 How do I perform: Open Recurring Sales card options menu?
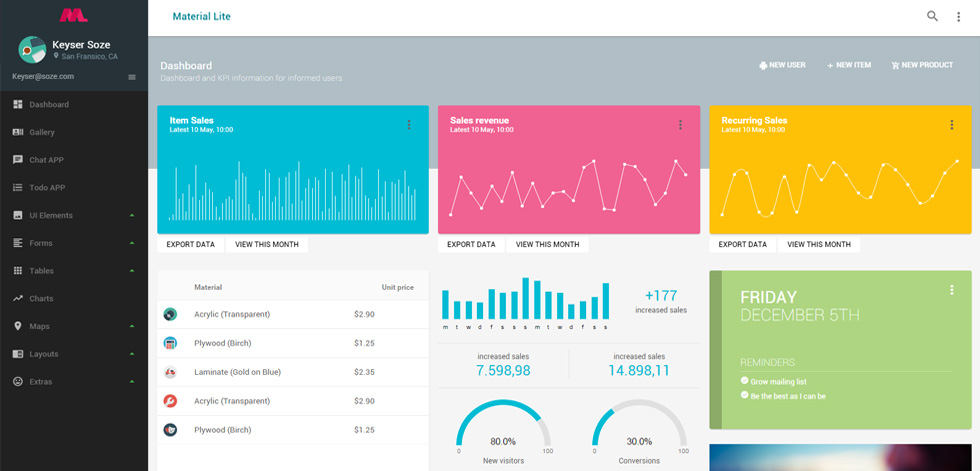pos(951,125)
